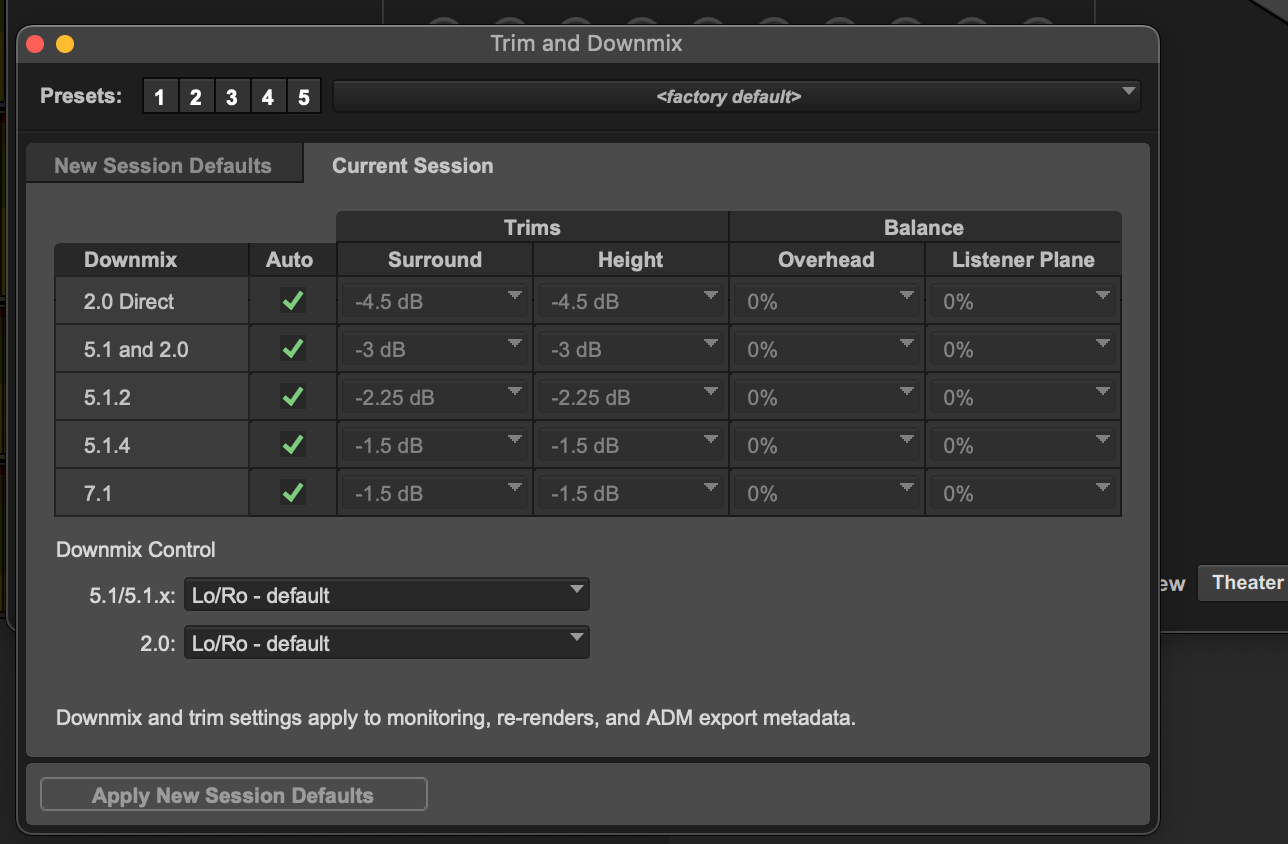1288x844 pixels.
Task: Open Overhead balance dropdown for 5.1.4
Action: tap(827, 445)
